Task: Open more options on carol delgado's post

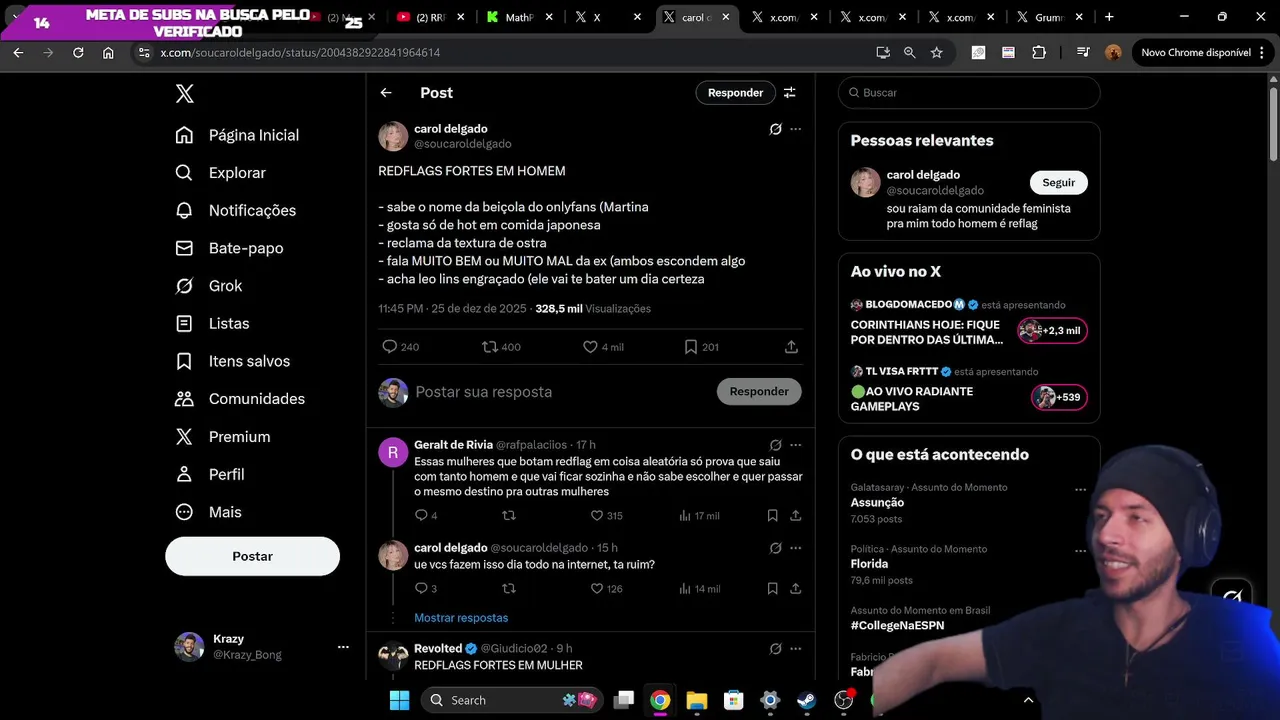Action: coord(796,129)
